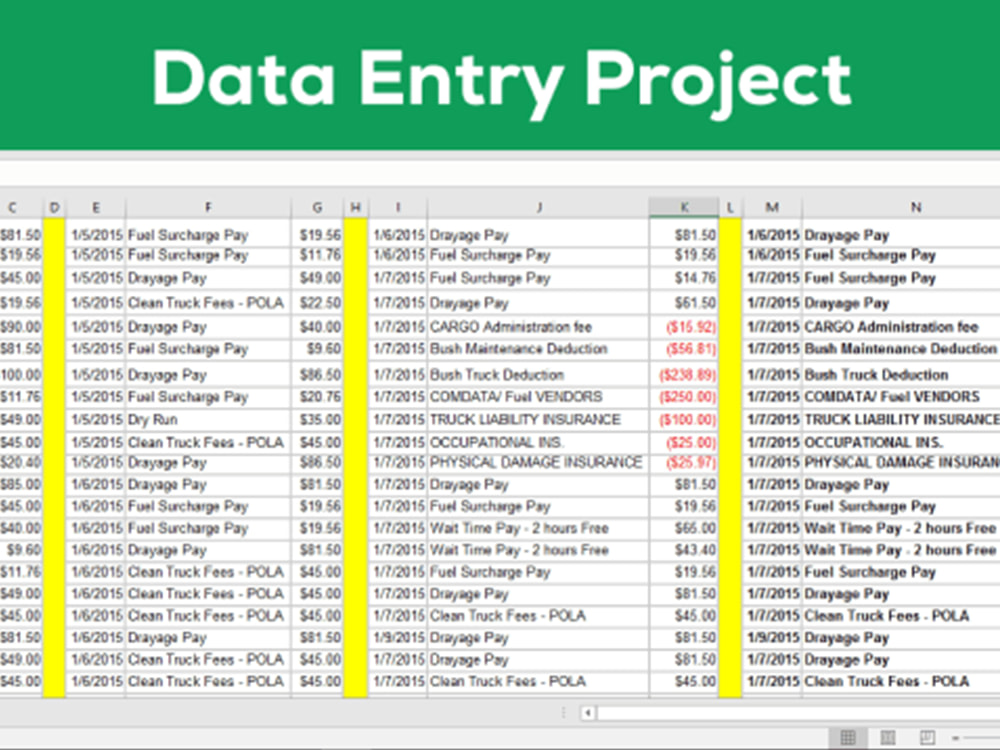The width and height of the screenshot is (1000, 750).
Task: Select column F header
Action: pyautogui.click(x=208, y=207)
